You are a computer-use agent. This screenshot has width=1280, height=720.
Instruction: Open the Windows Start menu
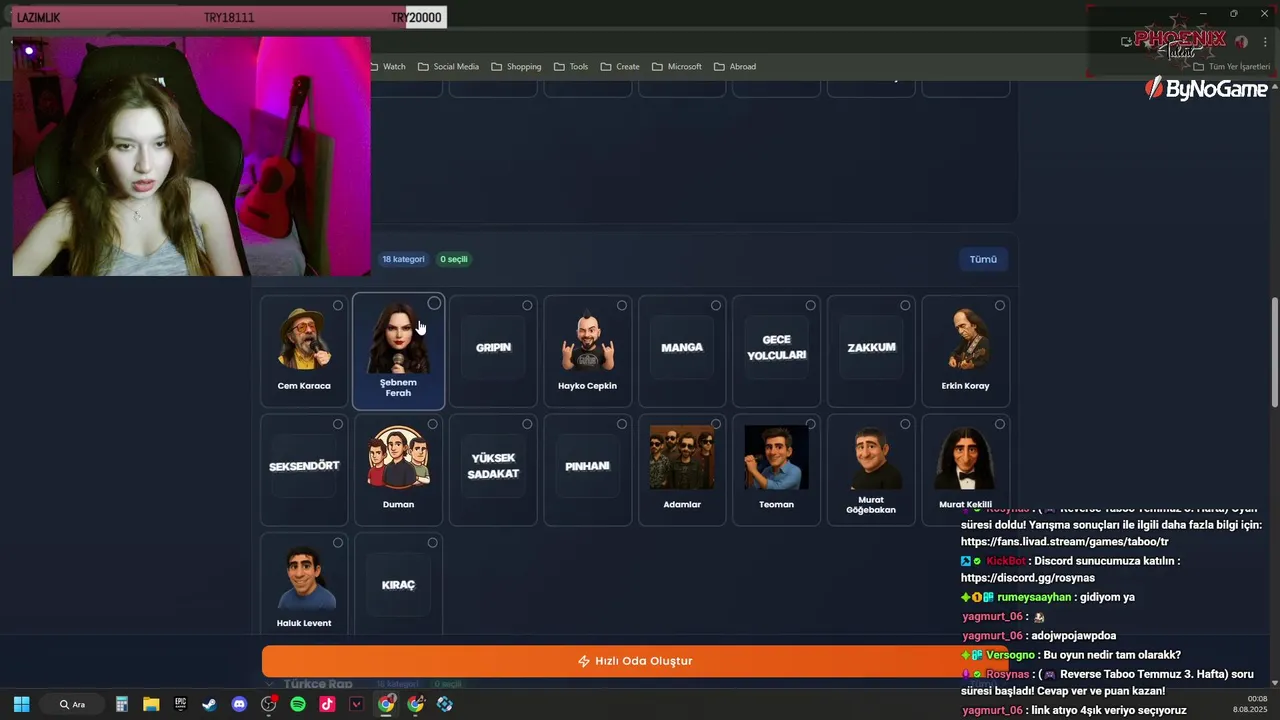(21, 704)
